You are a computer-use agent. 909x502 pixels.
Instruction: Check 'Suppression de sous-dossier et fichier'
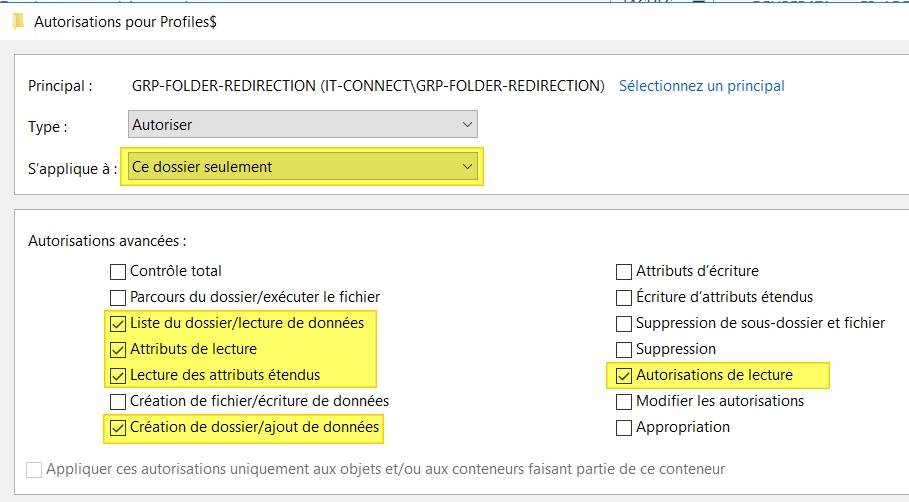(x=624, y=323)
